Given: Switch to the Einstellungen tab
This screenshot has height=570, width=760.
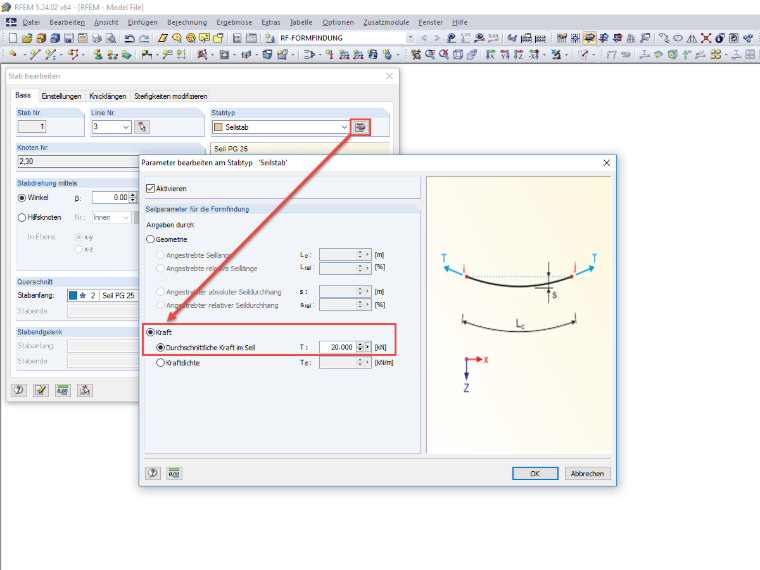Looking at the screenshot, I should 61,96.
